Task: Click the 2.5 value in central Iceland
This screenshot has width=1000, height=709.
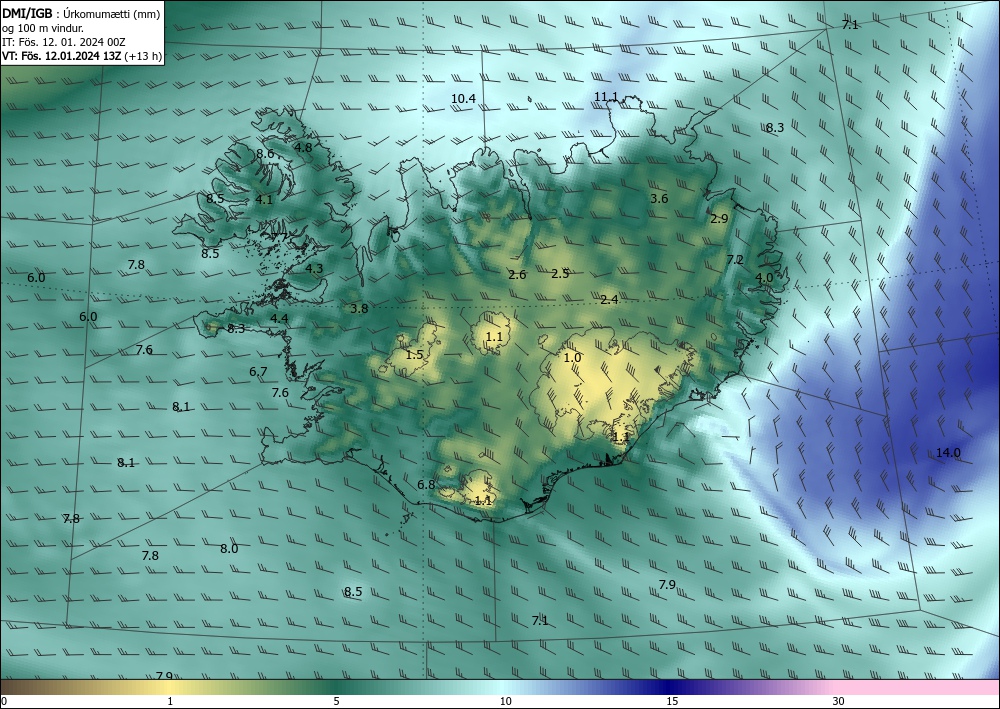Action: click(x=560, y=274)
